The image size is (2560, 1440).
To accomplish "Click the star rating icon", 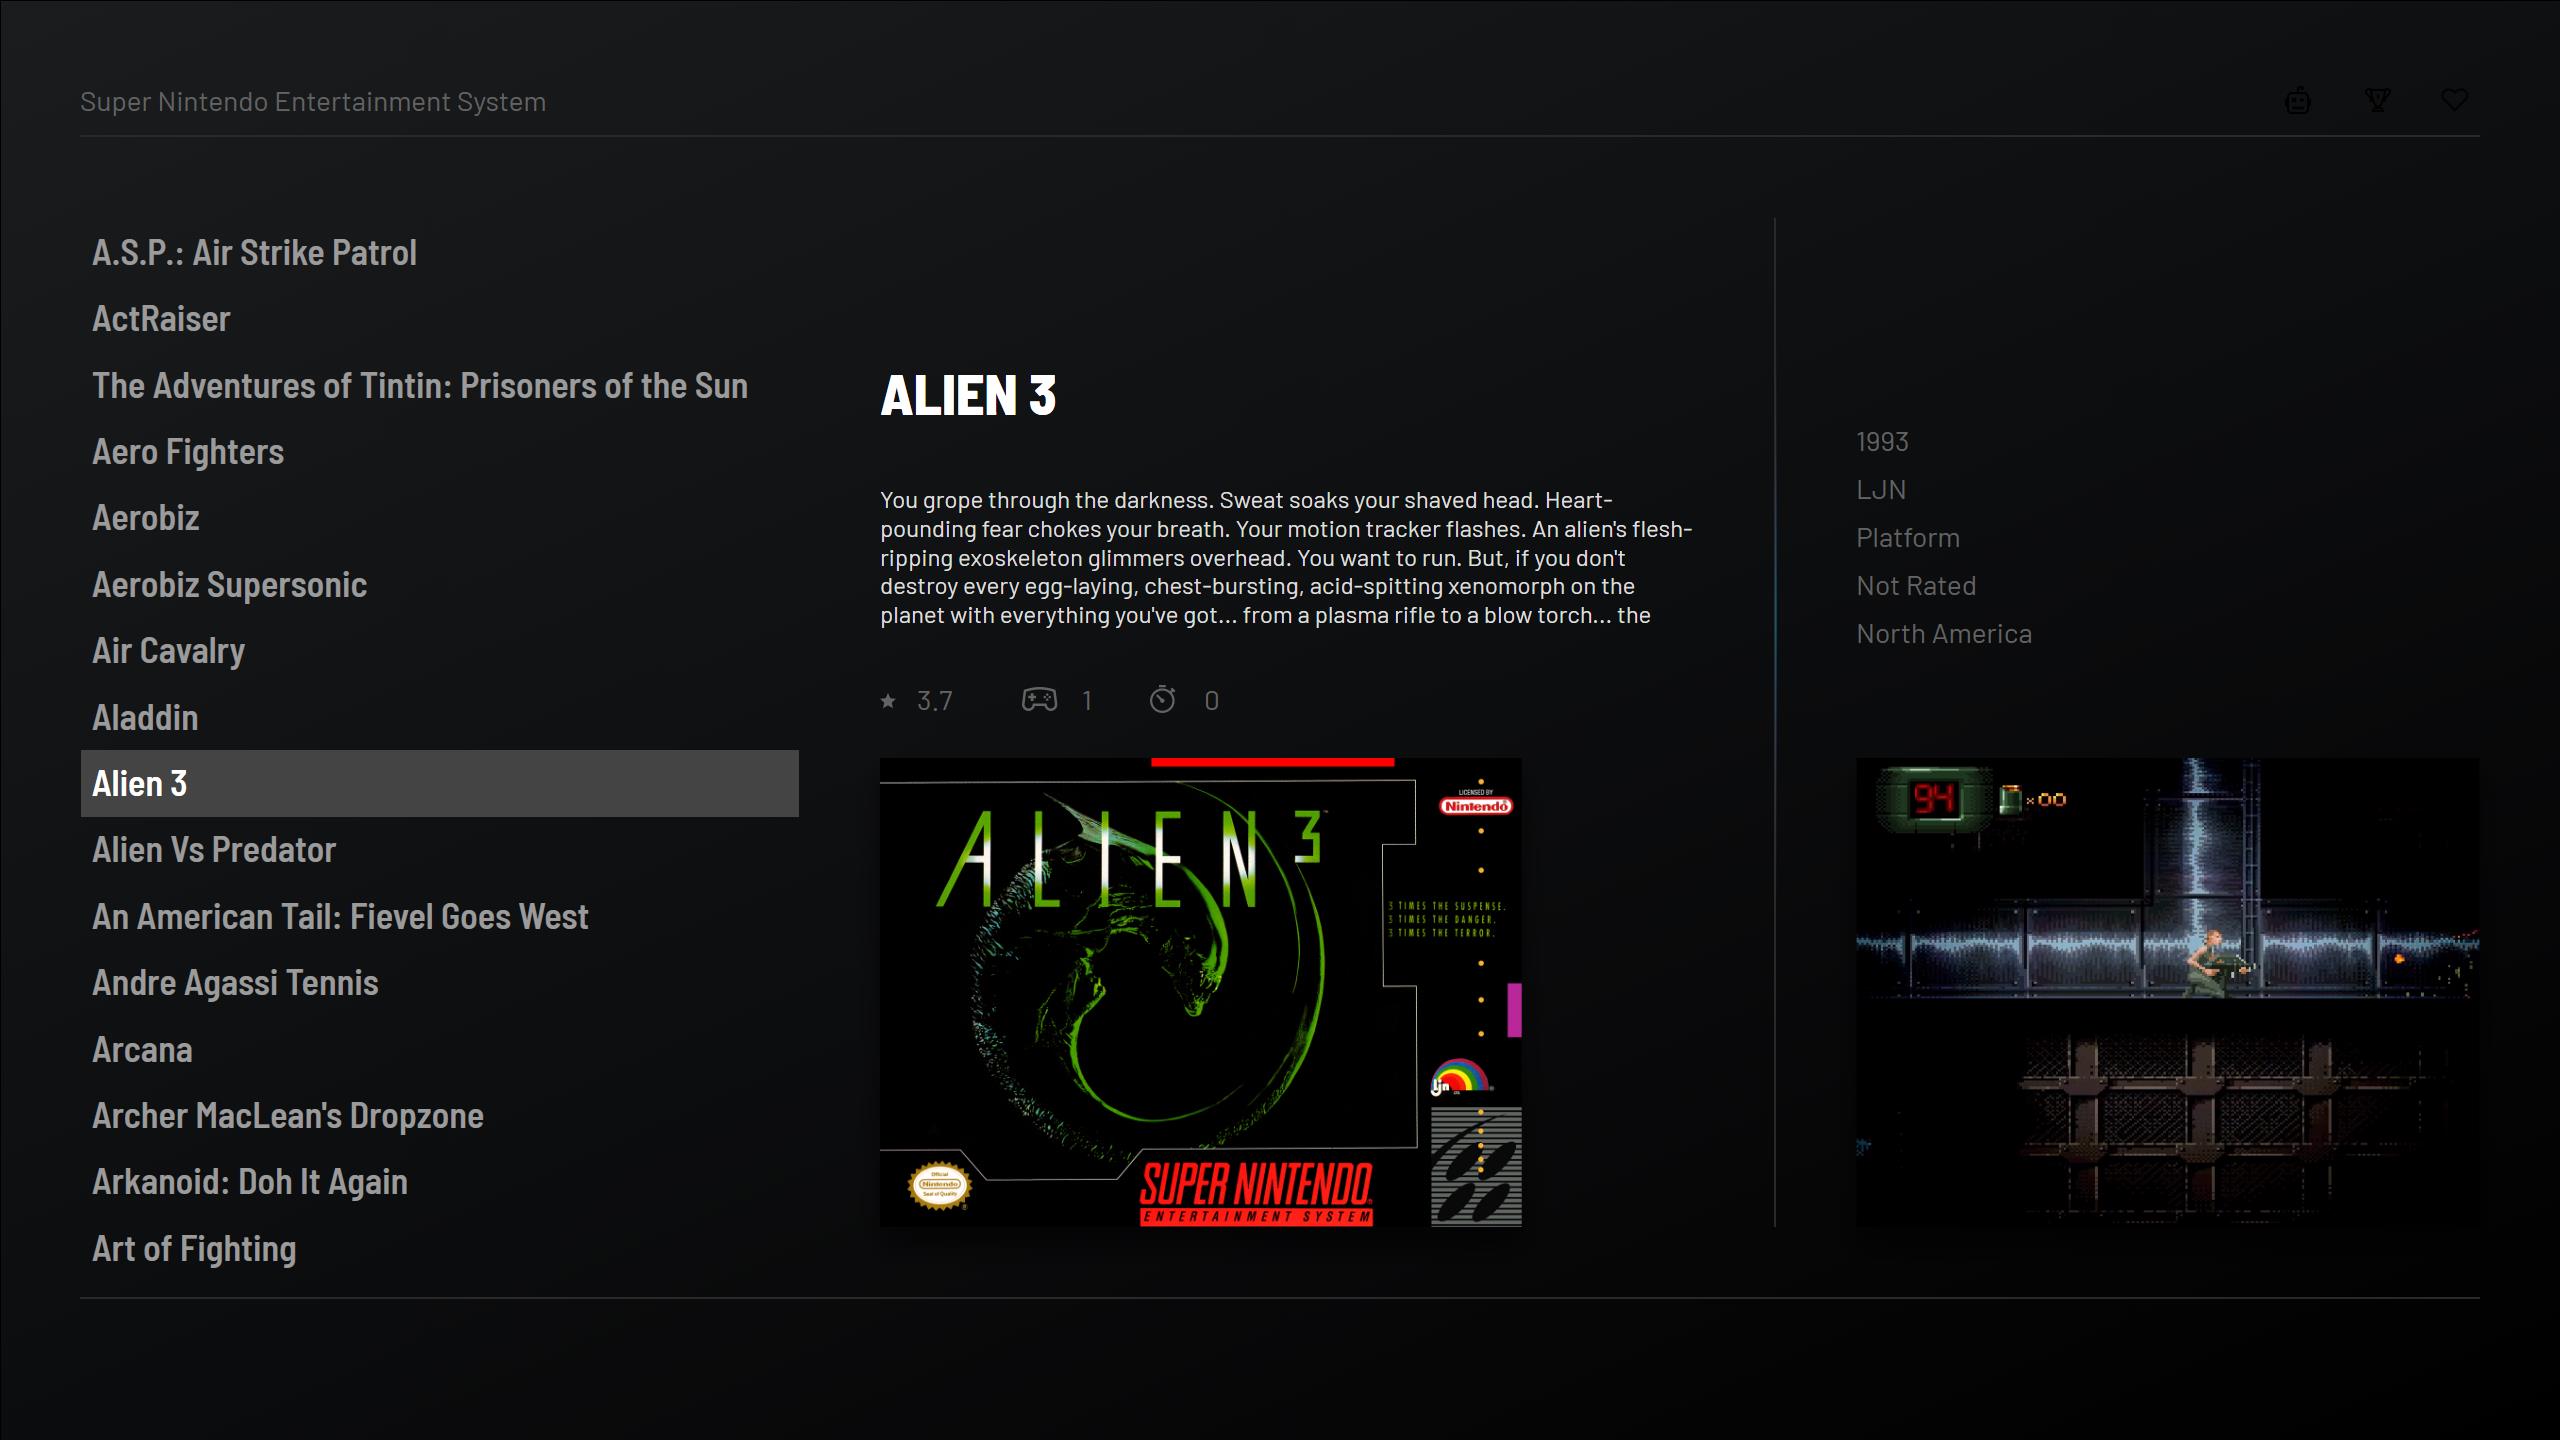I will click(888, 701).
